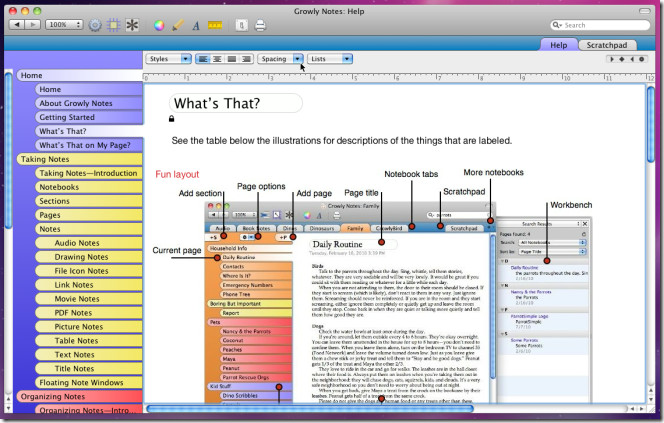Open the Home page under the Home section
664x423 pixels.
click(89, 89)
